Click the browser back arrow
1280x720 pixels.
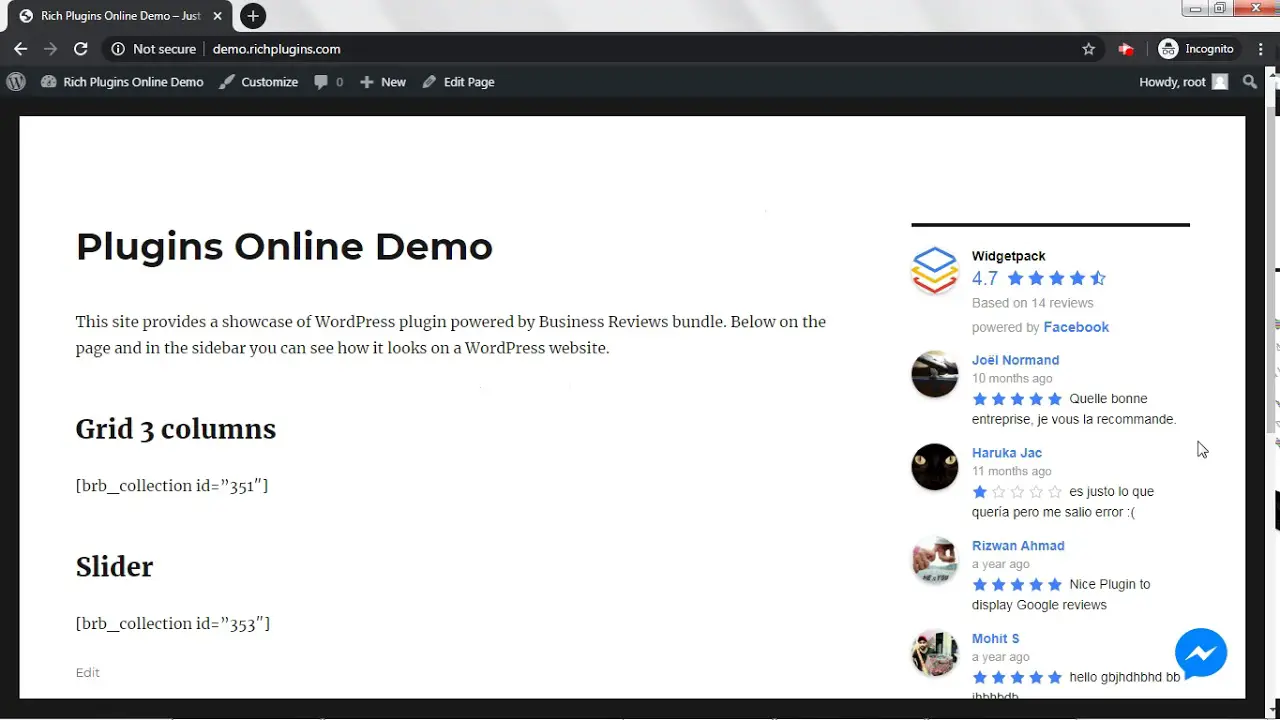click(20, 49)
